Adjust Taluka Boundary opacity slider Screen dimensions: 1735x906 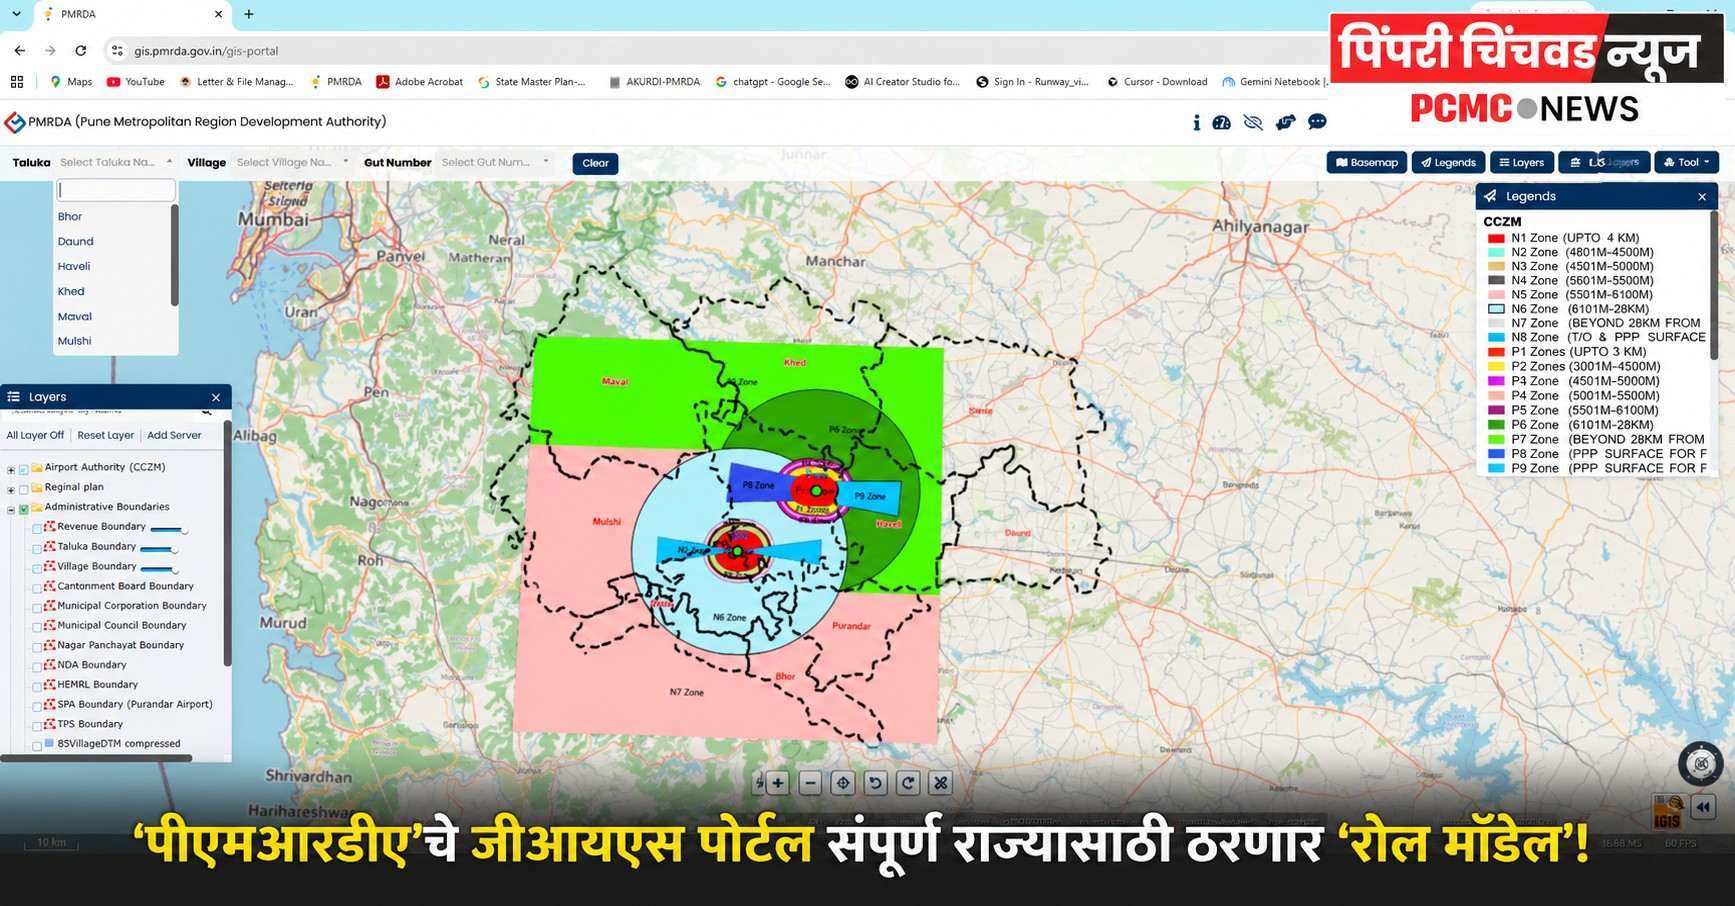159,549
